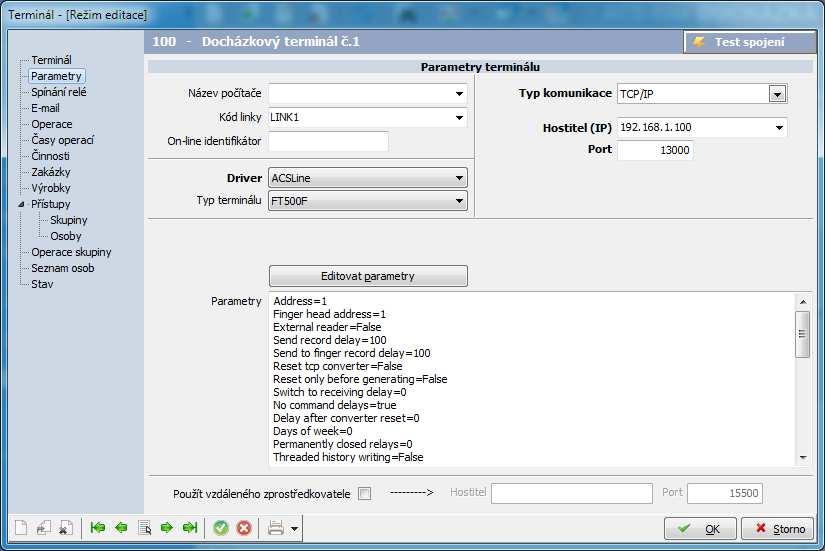
Task: Click Finger head address=1 line
Action: click(x=329, y=314)
